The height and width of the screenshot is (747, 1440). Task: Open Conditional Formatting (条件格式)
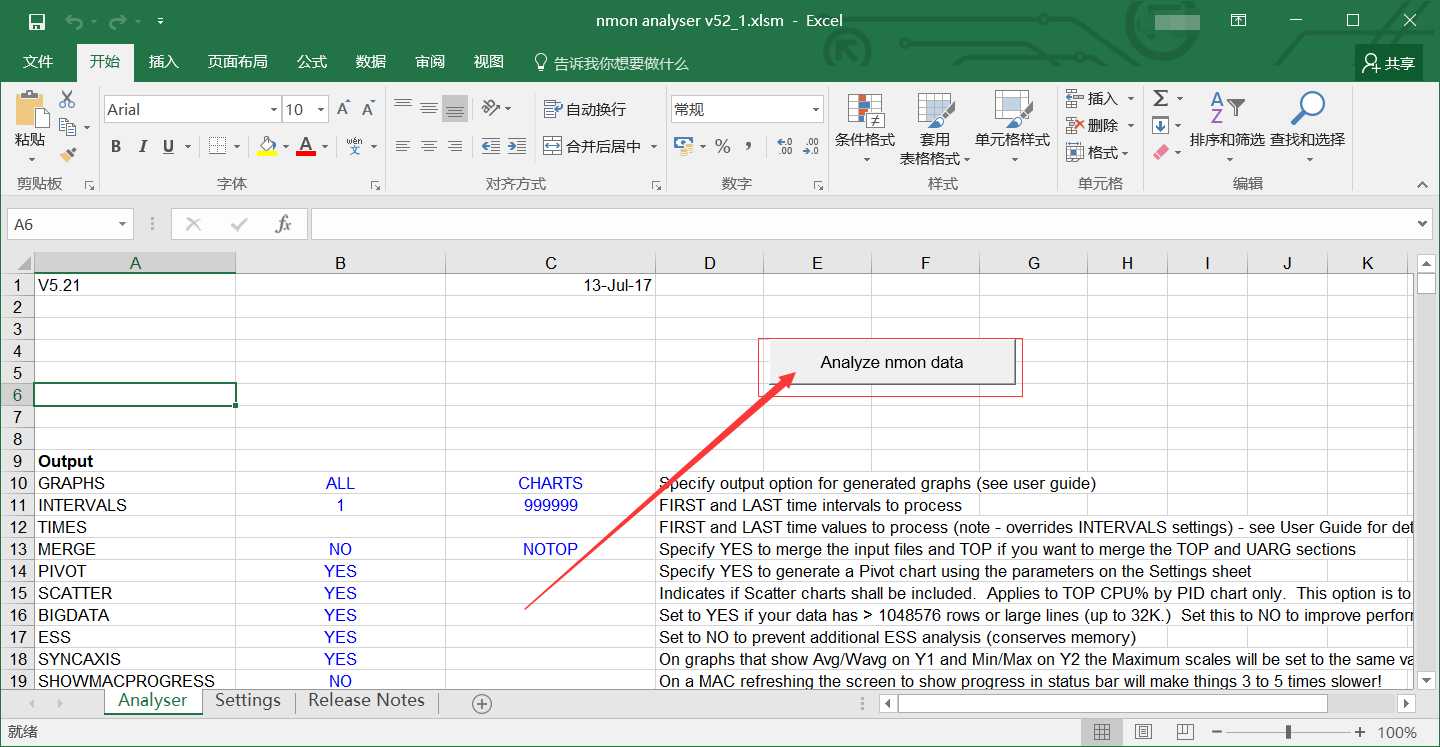(865, 128)
